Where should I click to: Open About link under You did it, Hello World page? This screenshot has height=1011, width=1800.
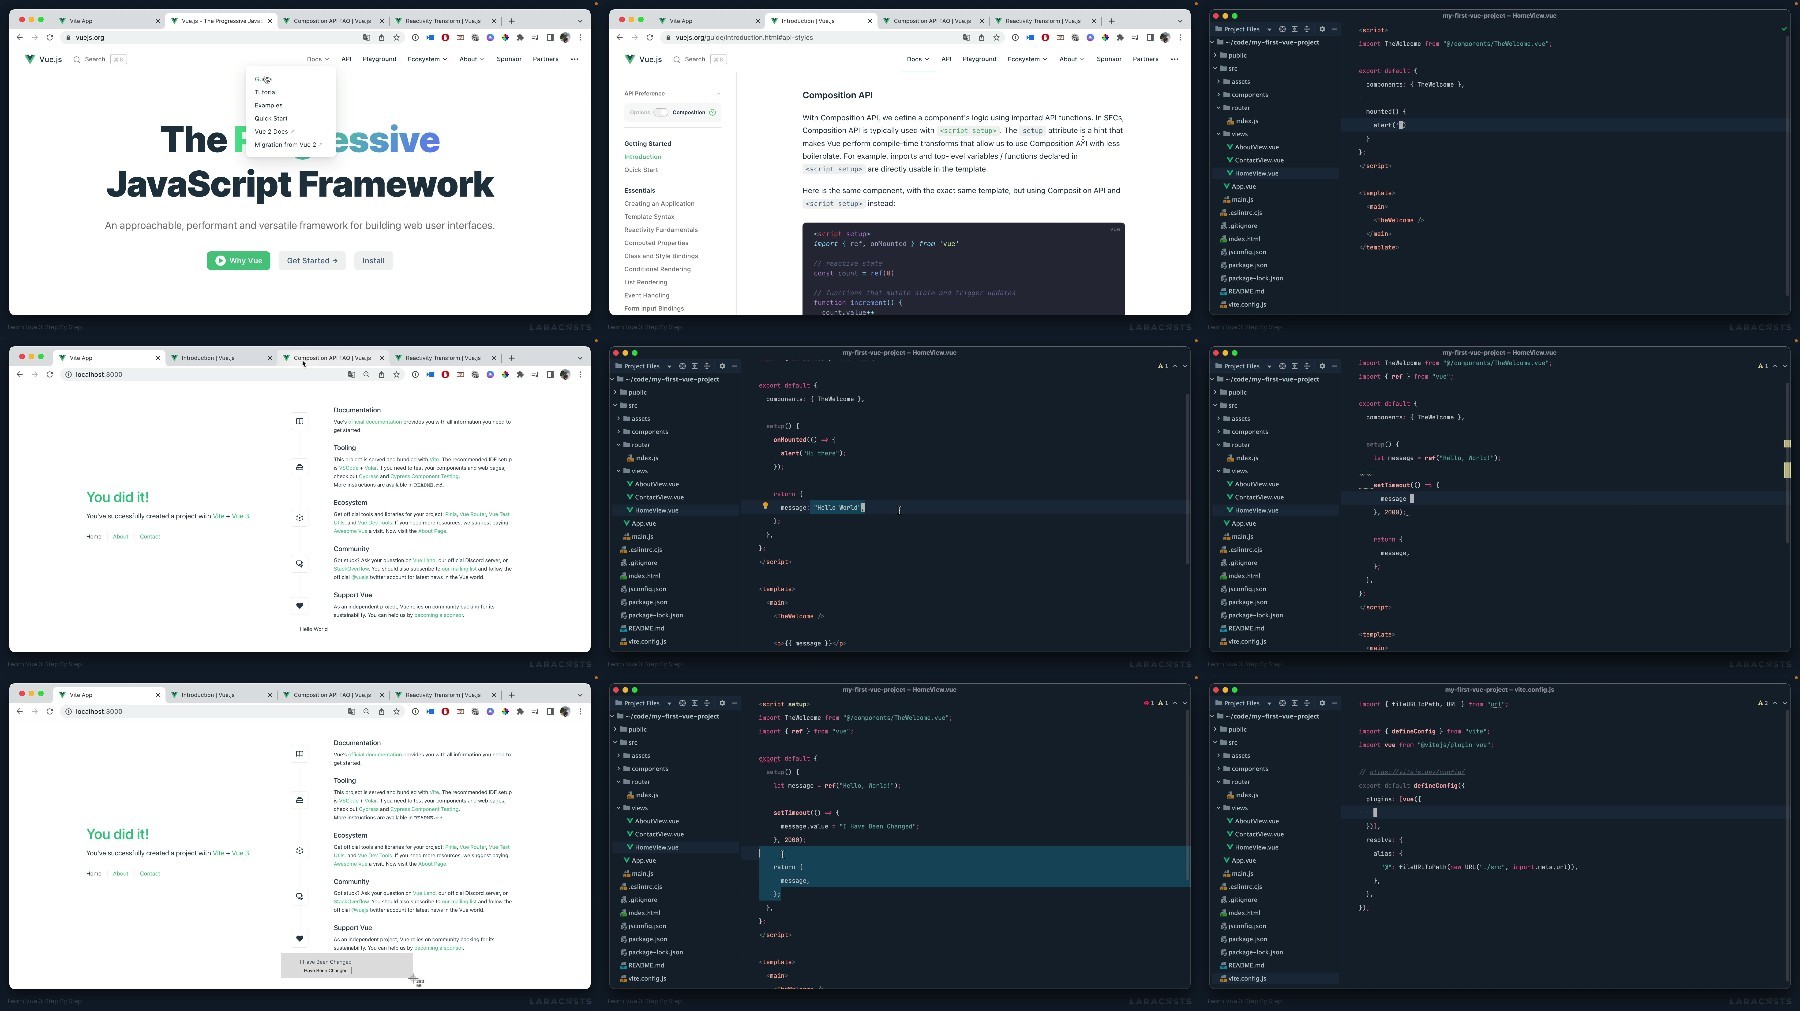(120, 537)
